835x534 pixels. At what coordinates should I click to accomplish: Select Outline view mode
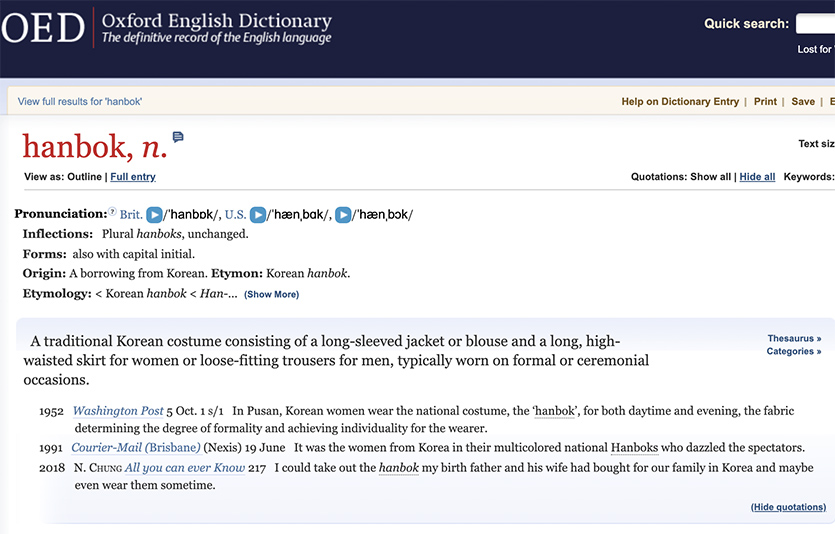pyautogui.click(x=84, y=177)
